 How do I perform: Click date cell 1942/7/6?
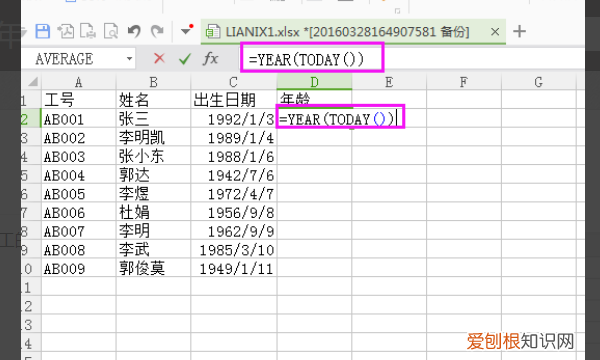coord(233,175)
